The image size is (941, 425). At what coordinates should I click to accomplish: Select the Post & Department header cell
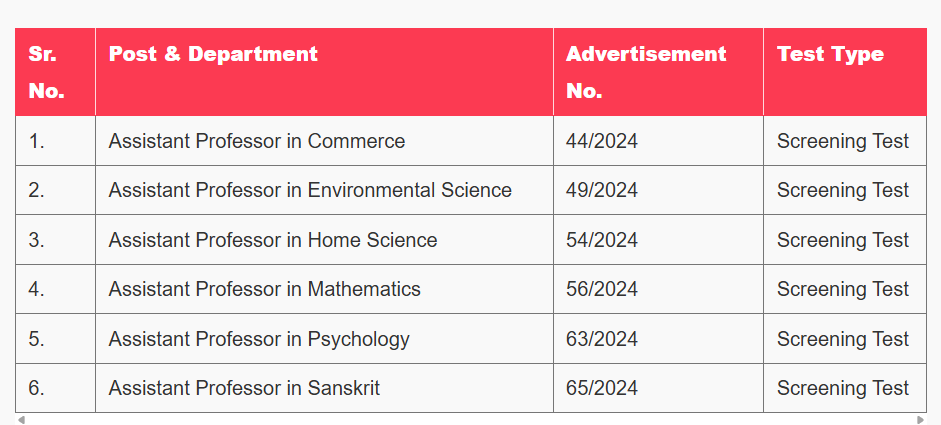(324, 72)
